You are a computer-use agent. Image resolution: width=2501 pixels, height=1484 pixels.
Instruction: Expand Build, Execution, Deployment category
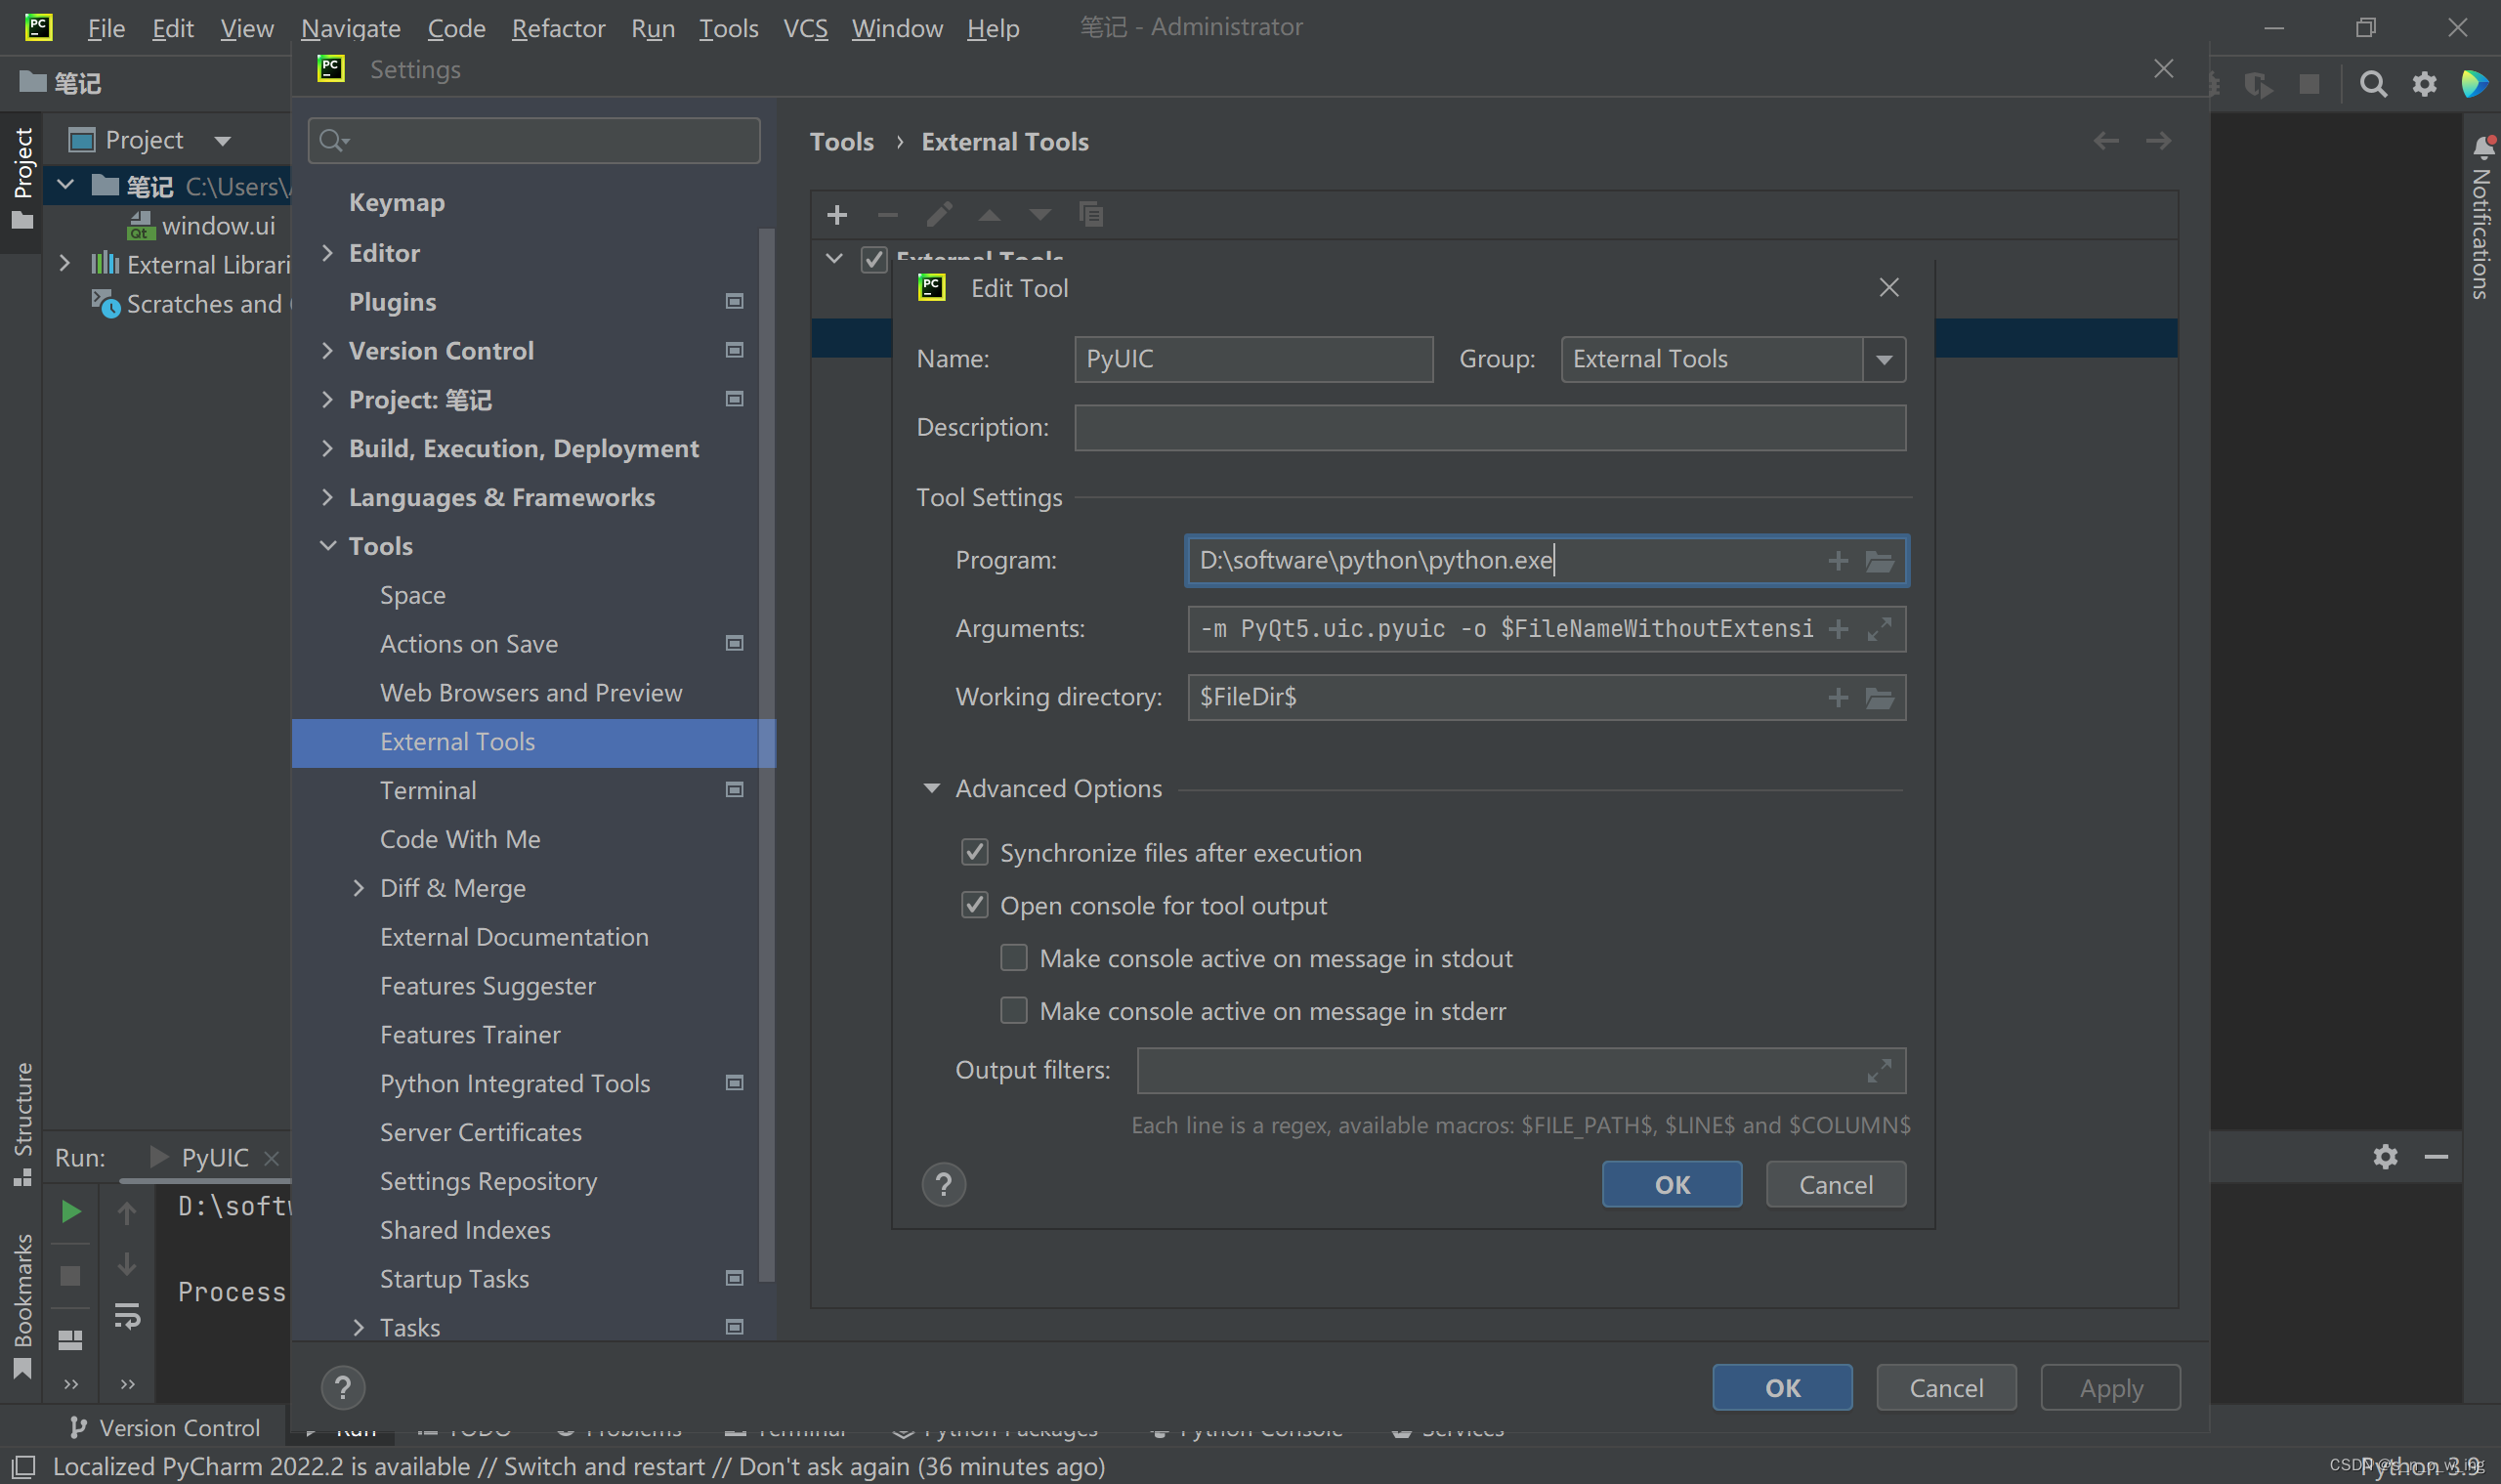328,448
